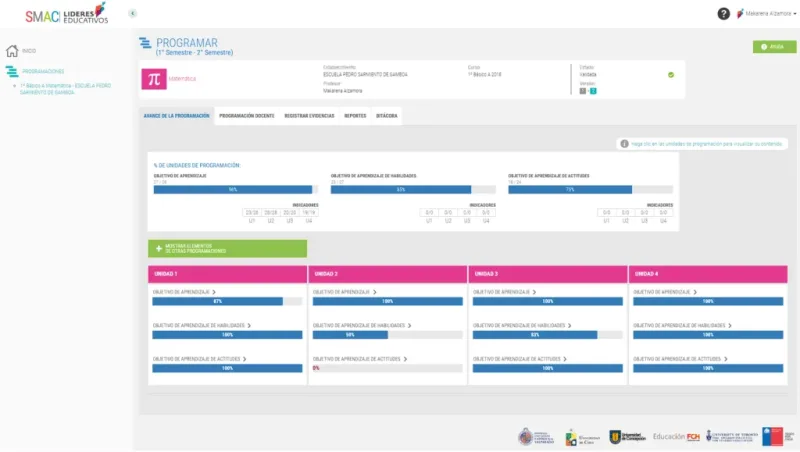The width and height of the screenshot is (800, 452).
Task: Open the 1° Básico A Matemática programming link
Action: coord(65,89)
